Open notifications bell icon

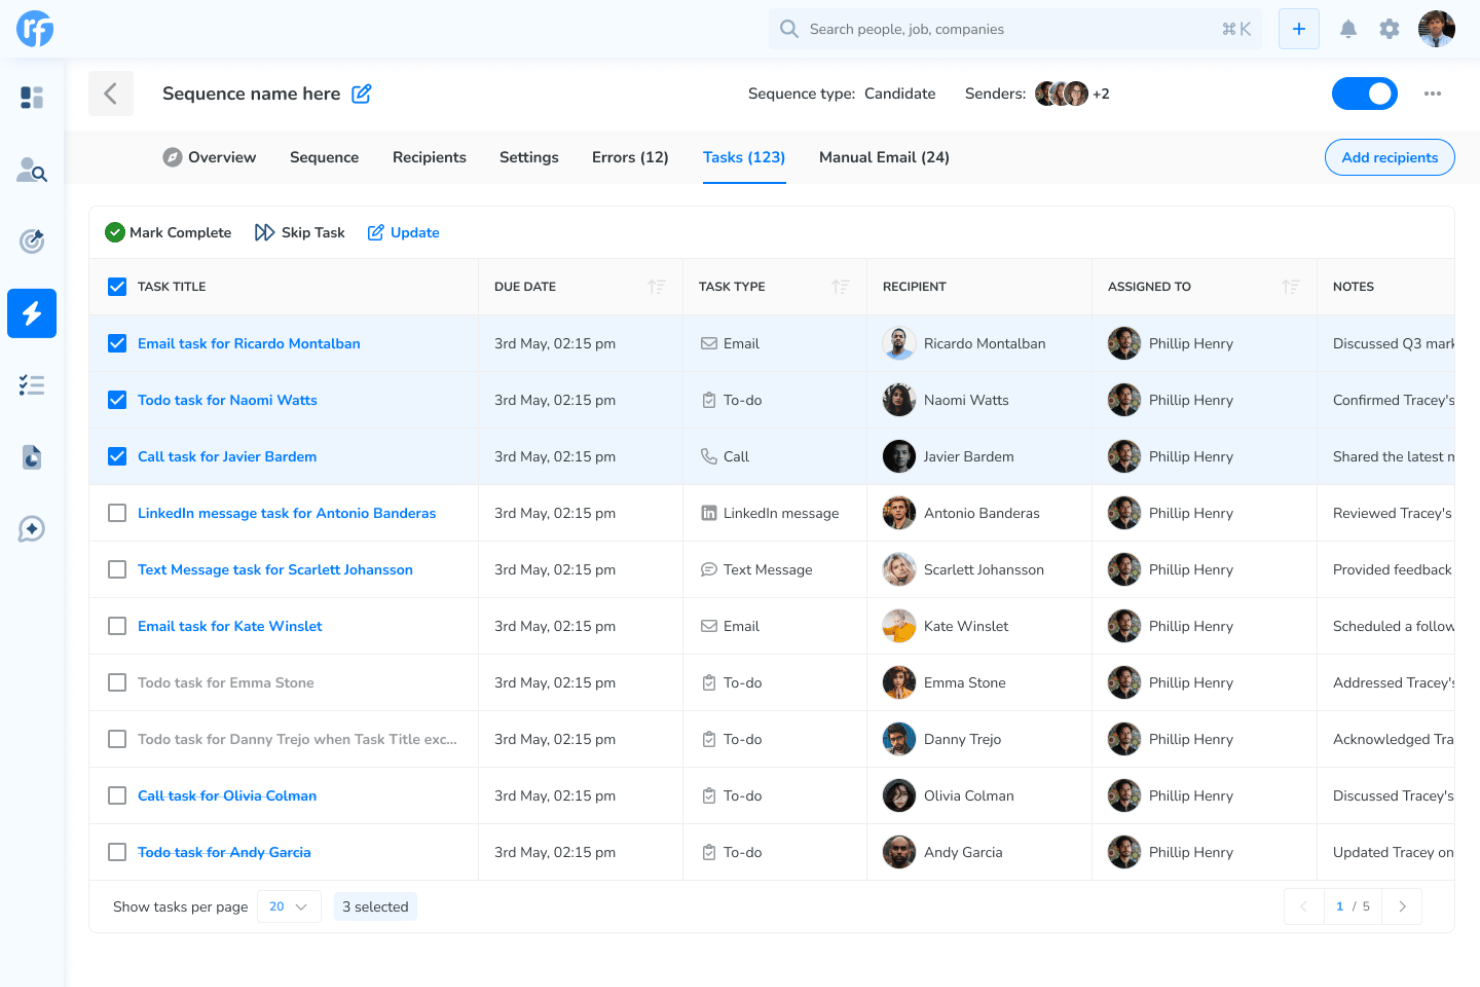(1348, 29)
